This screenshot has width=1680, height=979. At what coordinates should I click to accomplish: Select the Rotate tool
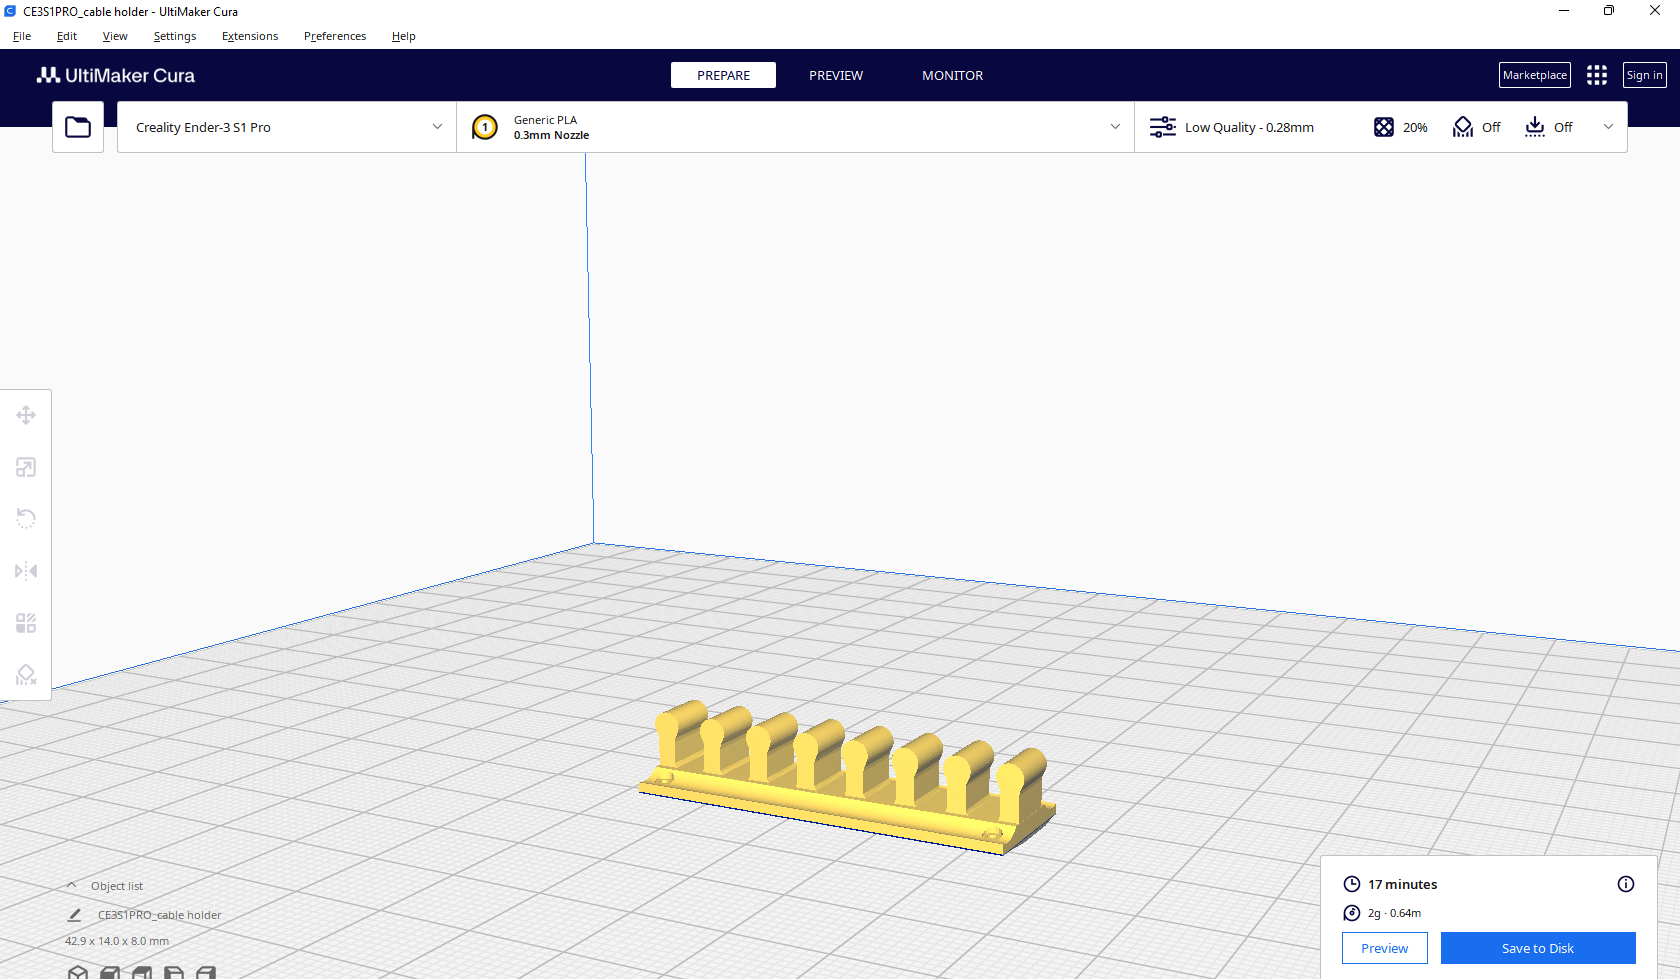coord(26,519)
